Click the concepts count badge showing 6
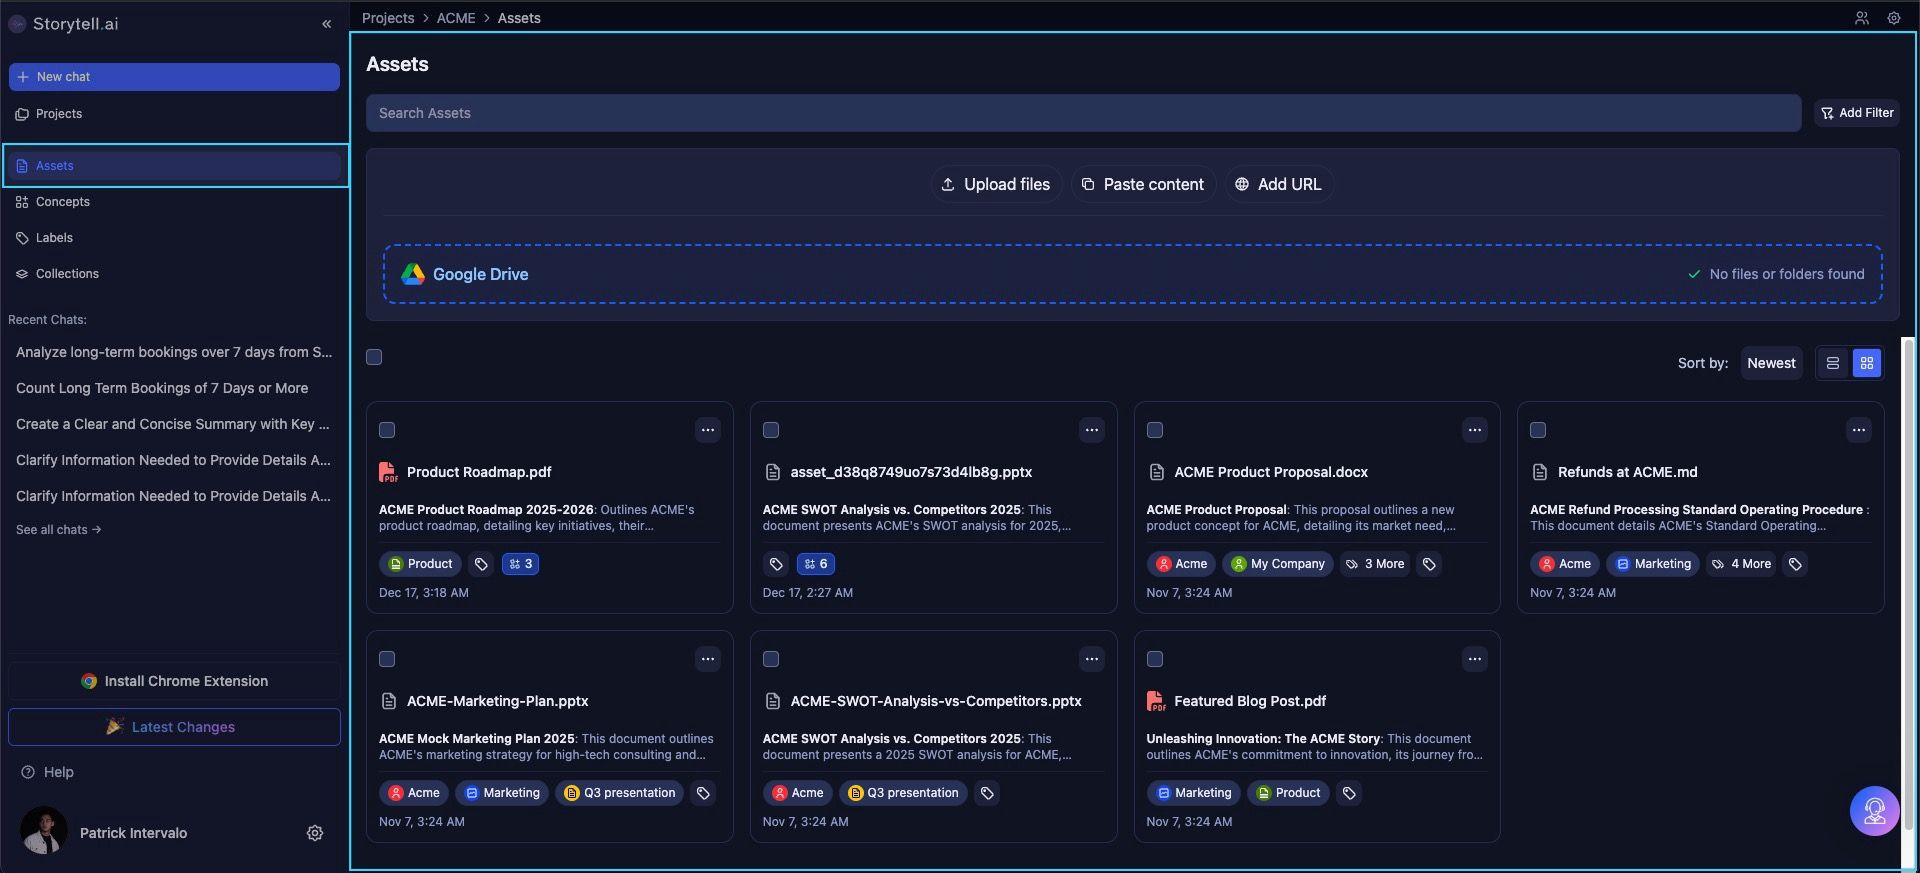 [x=816, y=564]
